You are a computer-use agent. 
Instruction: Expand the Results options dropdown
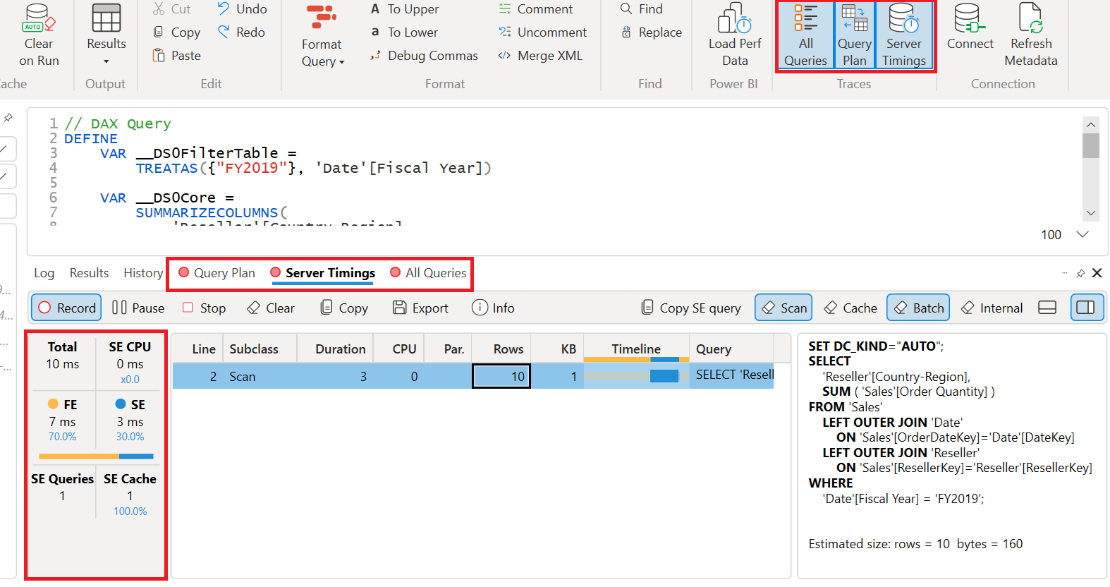[x=106, y=63]
